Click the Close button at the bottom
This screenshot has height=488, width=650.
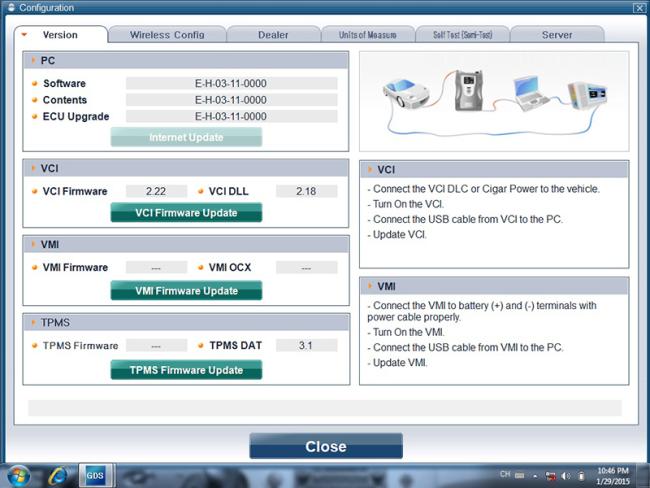click(325, 446)
